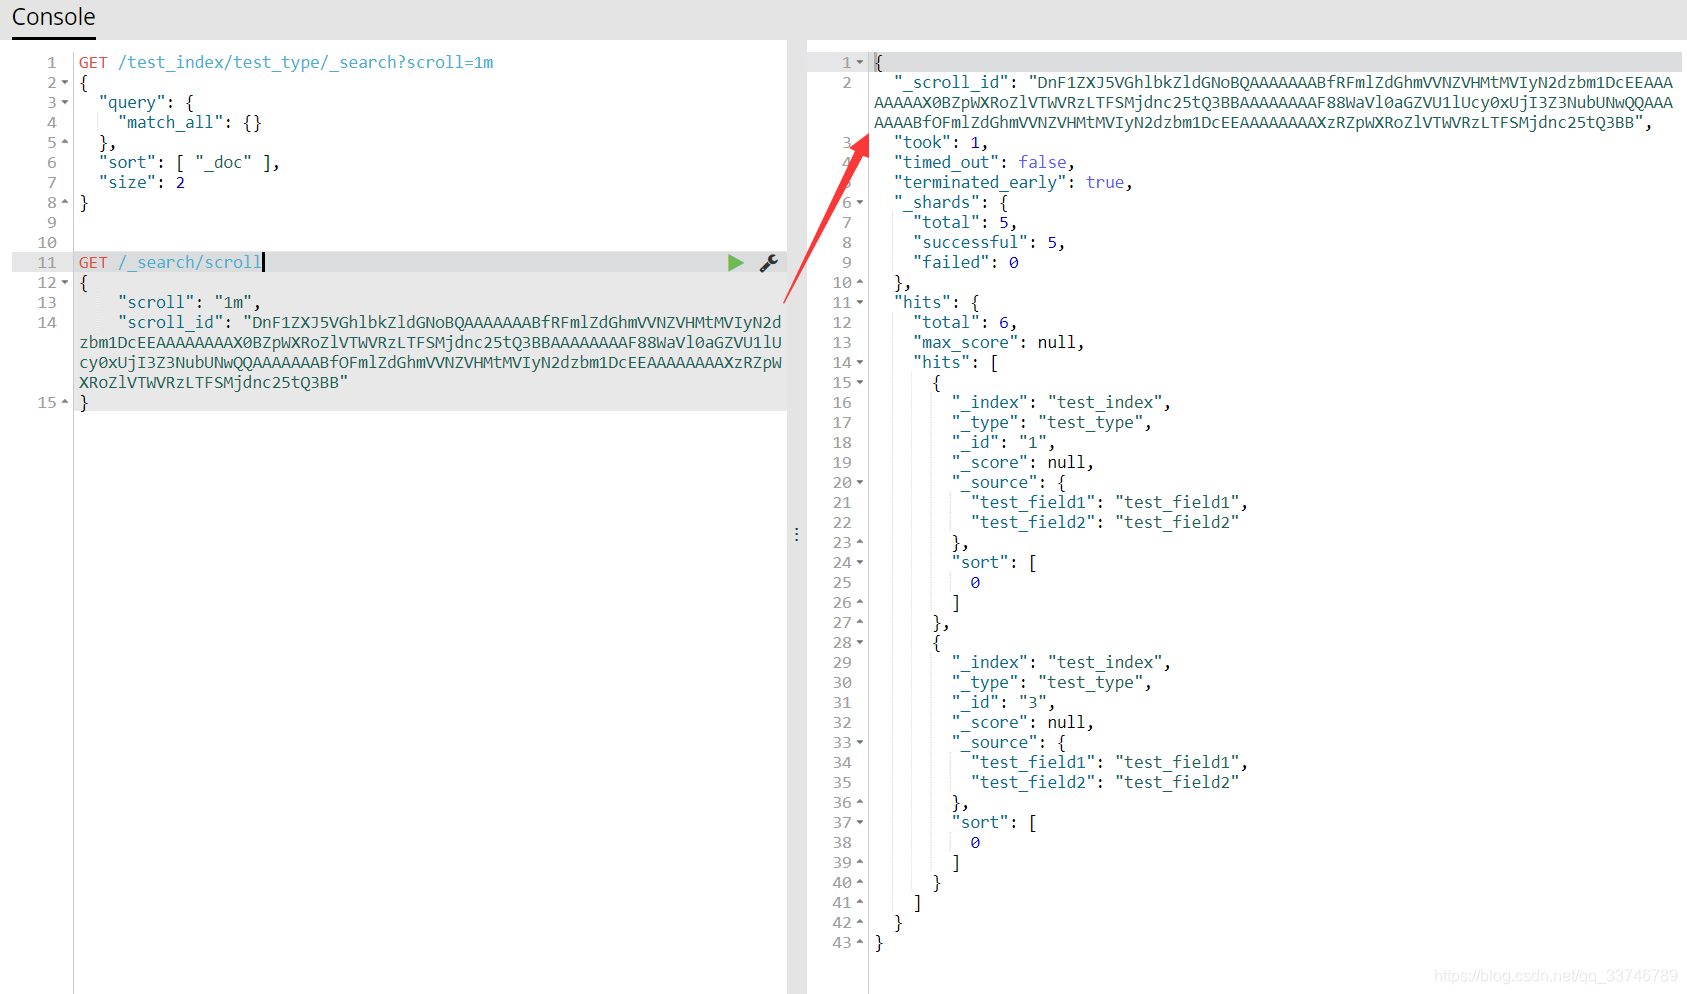Click the "_scroll_id" line in response
The image size is (1687, 994).
[x=1273, y=103]
